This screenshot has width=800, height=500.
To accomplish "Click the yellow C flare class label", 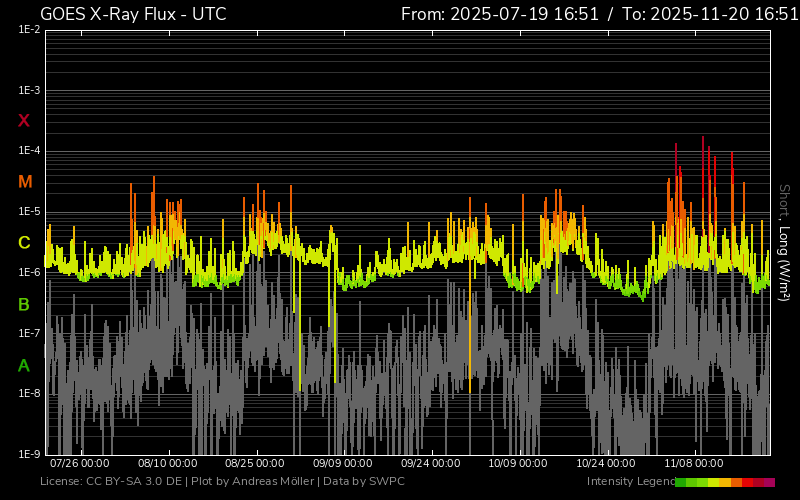I will tap(24, 243).
